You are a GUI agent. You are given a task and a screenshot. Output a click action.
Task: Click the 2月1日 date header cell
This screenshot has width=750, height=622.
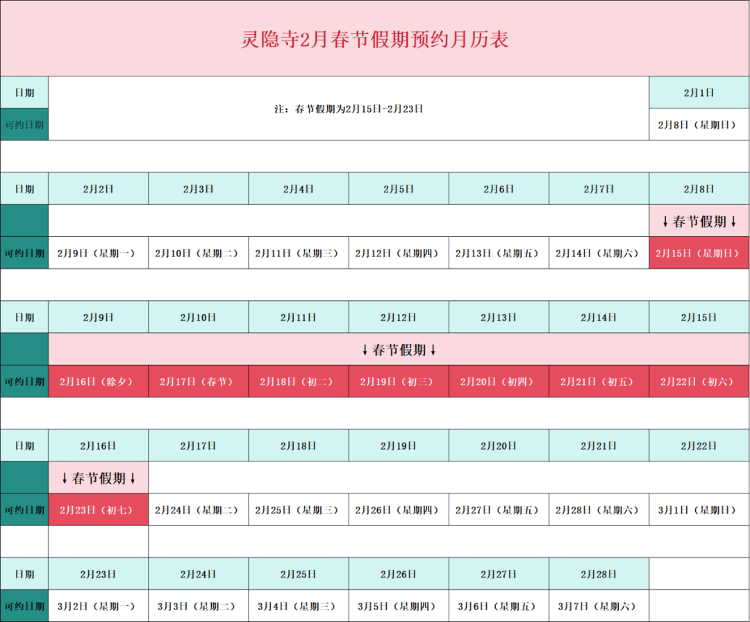698,92
